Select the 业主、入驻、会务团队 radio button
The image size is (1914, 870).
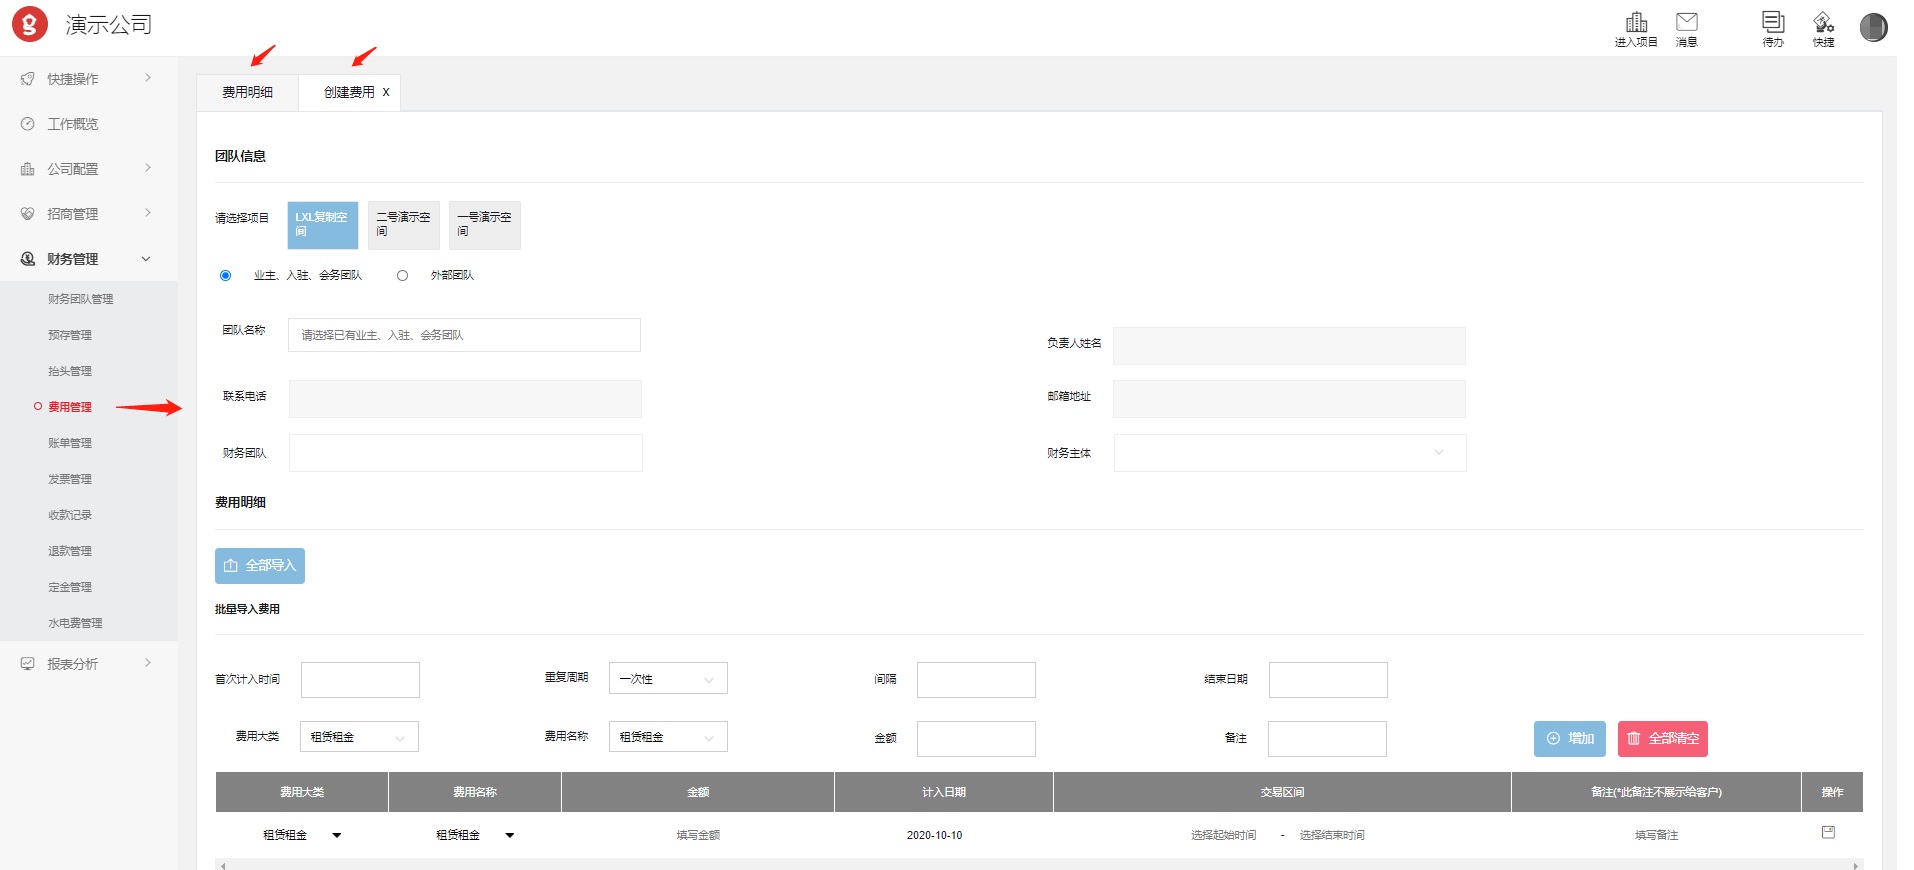click(x=226, y=276)
